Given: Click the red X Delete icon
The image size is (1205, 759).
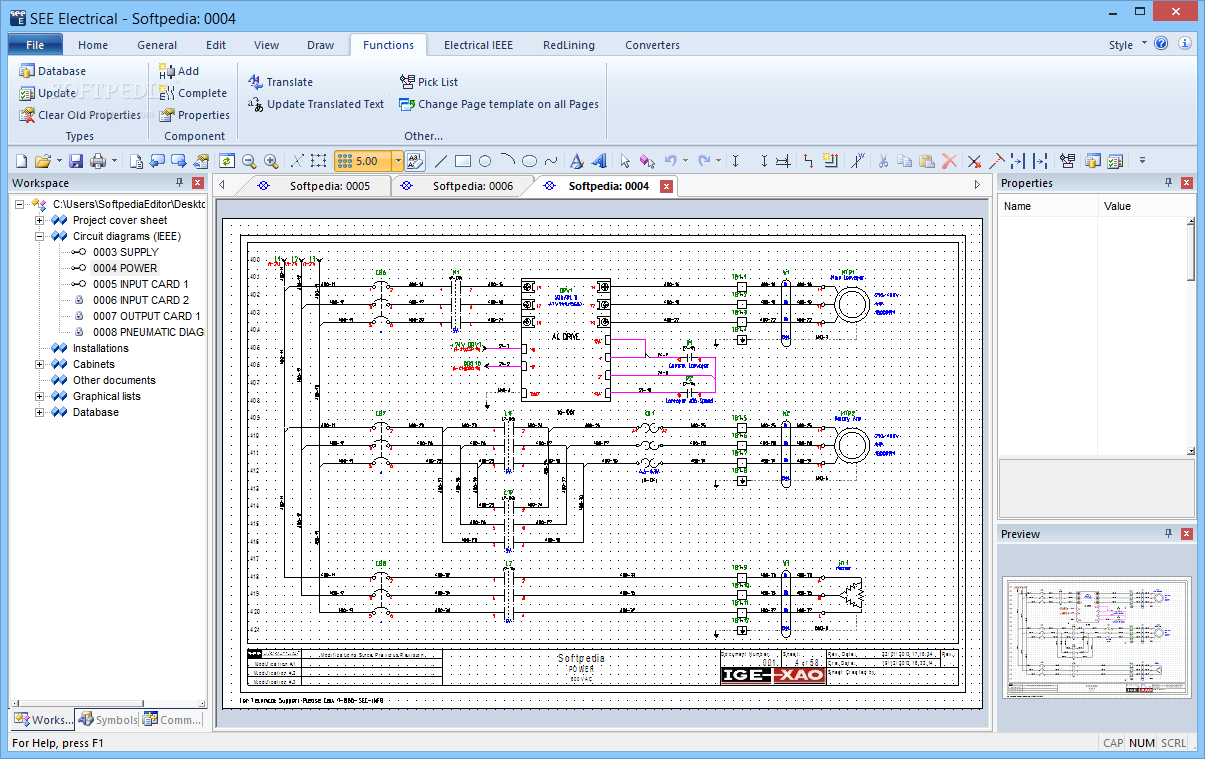Looking at the screenshot, I should click(x=949, y=161).
